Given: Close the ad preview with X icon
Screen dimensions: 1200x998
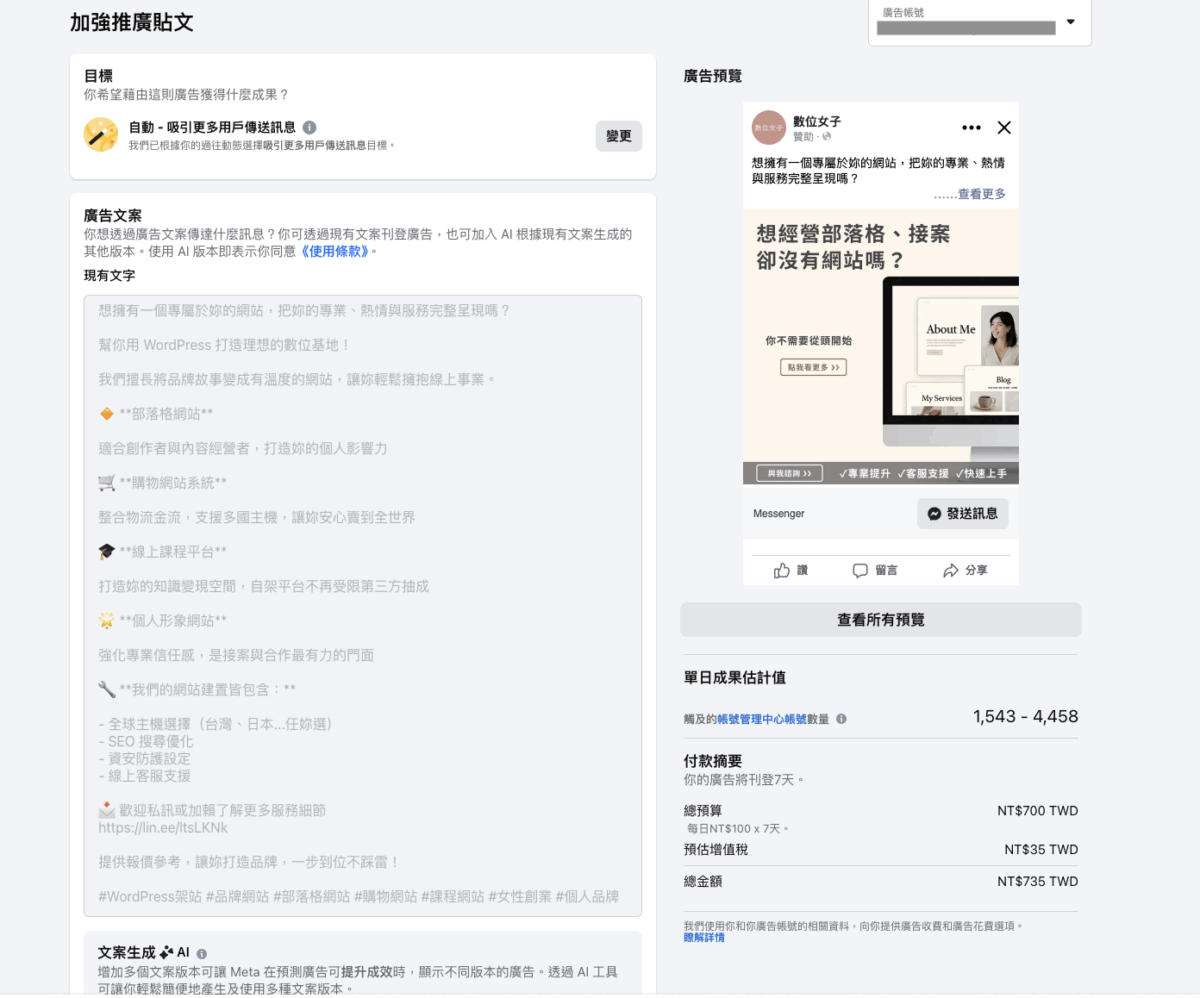Looking at the screenshot, I should click(1005, 127).
